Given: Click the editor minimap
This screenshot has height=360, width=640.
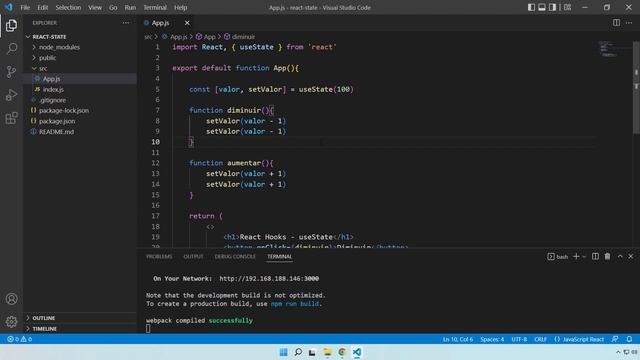Looking at the screenshot, I should [x=613, y=49].
